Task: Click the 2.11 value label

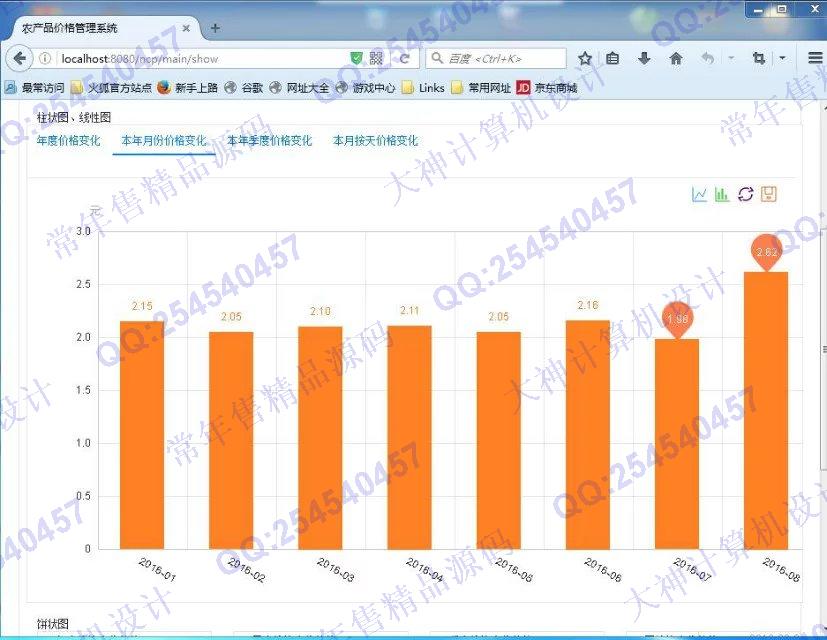Action: click(x=409, y=310)
